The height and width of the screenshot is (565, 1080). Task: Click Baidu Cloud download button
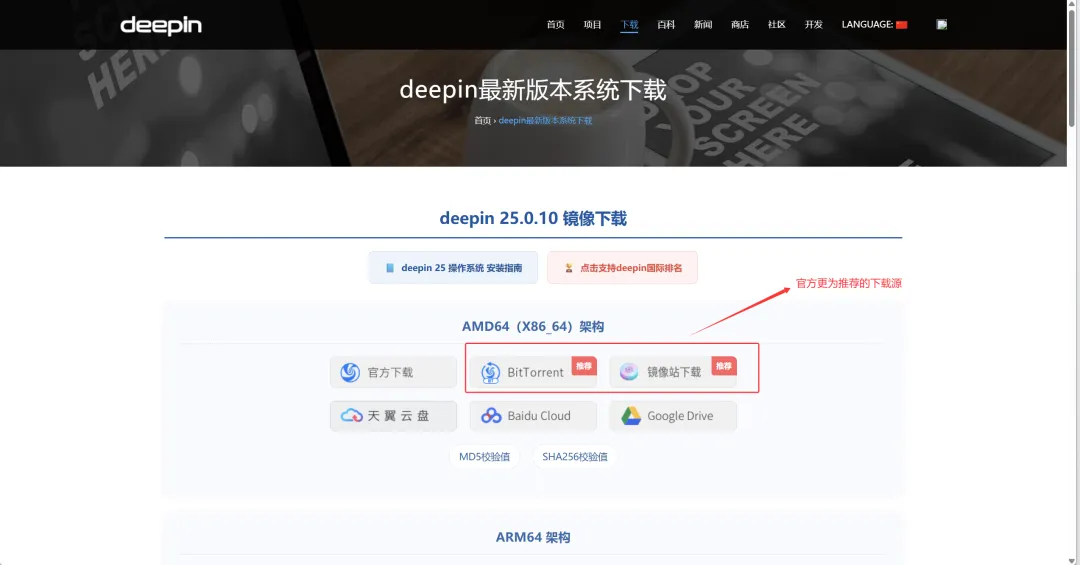(x=533, y=416)
